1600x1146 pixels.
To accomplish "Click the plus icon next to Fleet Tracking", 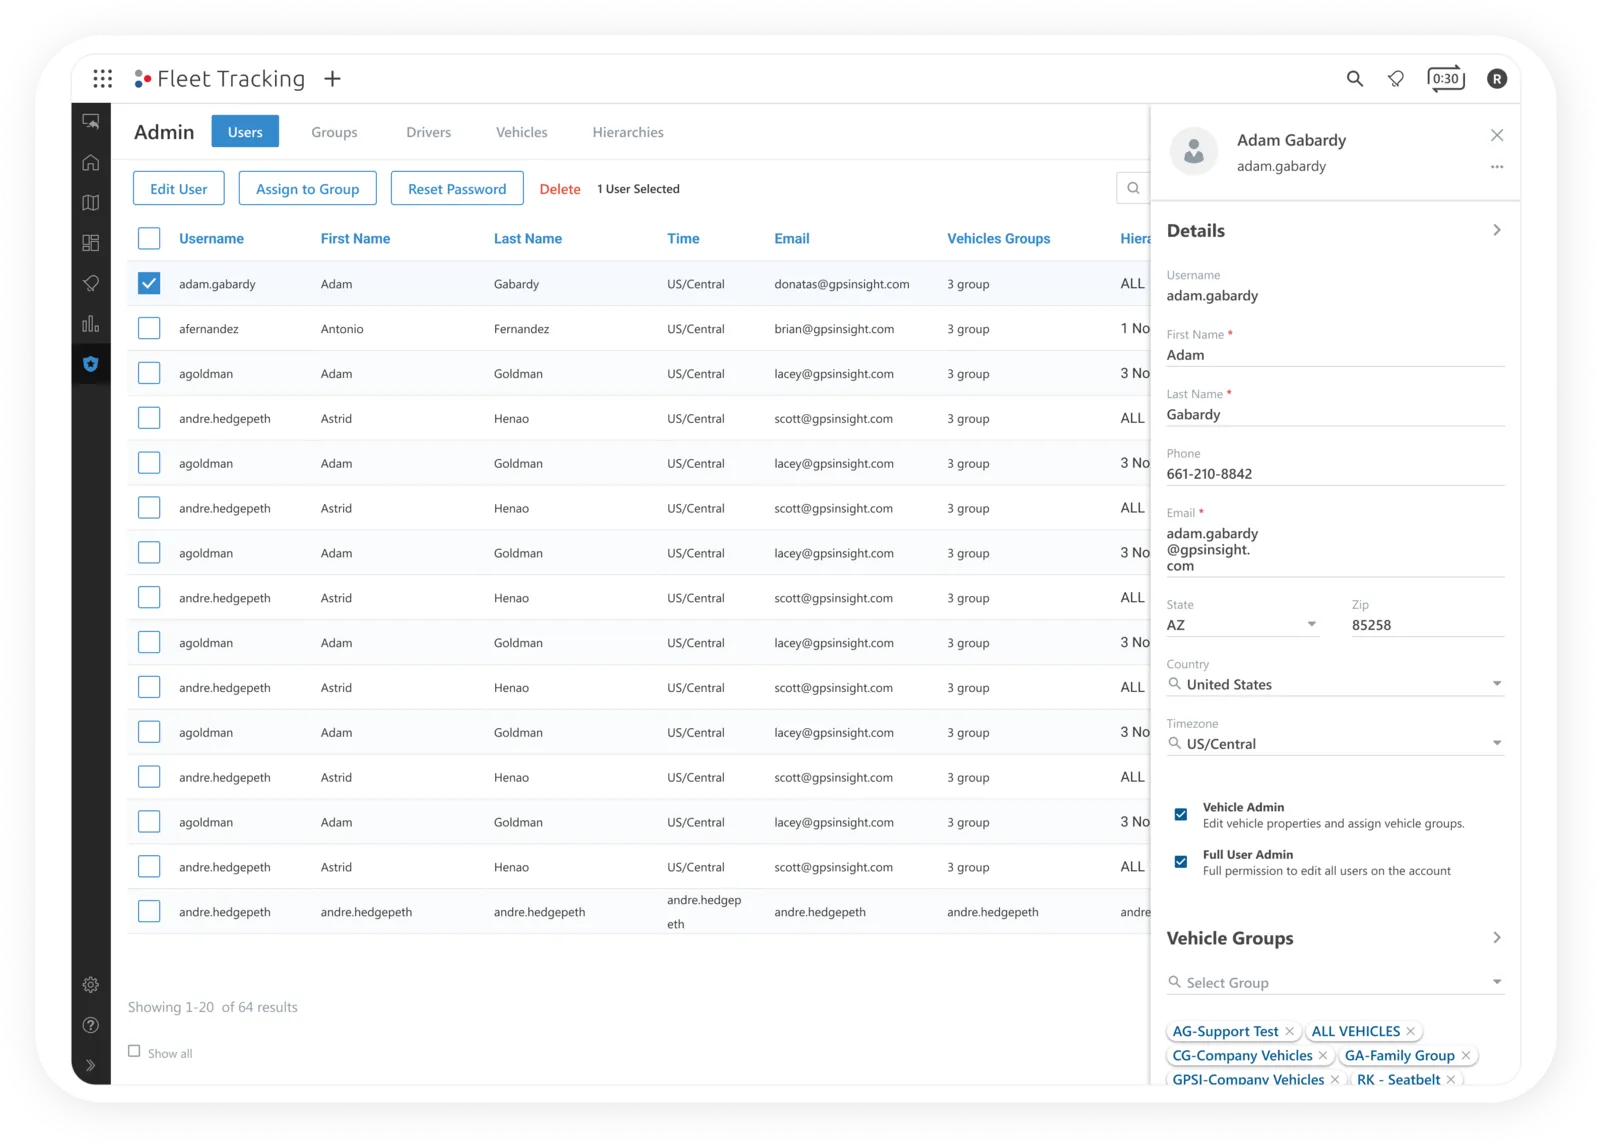I will tap(333, 79).
